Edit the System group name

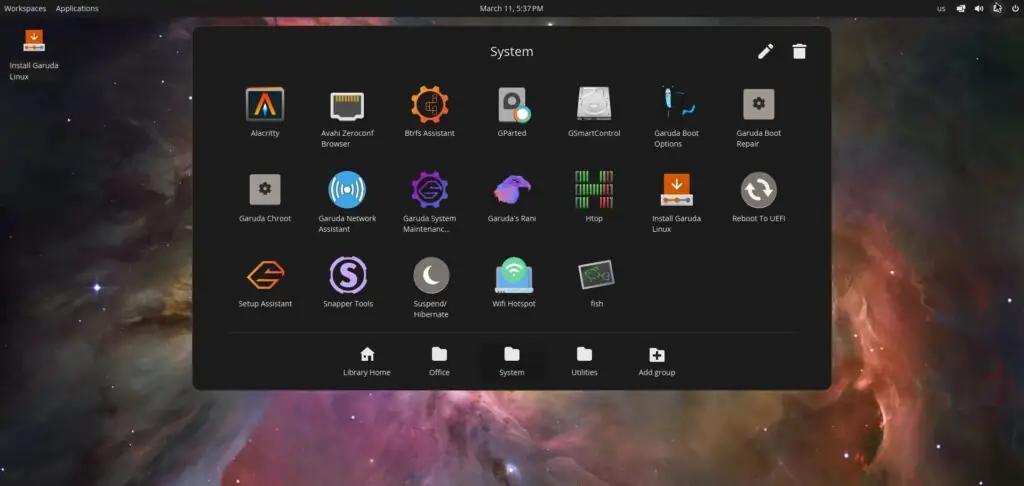[x=765, y=51]
